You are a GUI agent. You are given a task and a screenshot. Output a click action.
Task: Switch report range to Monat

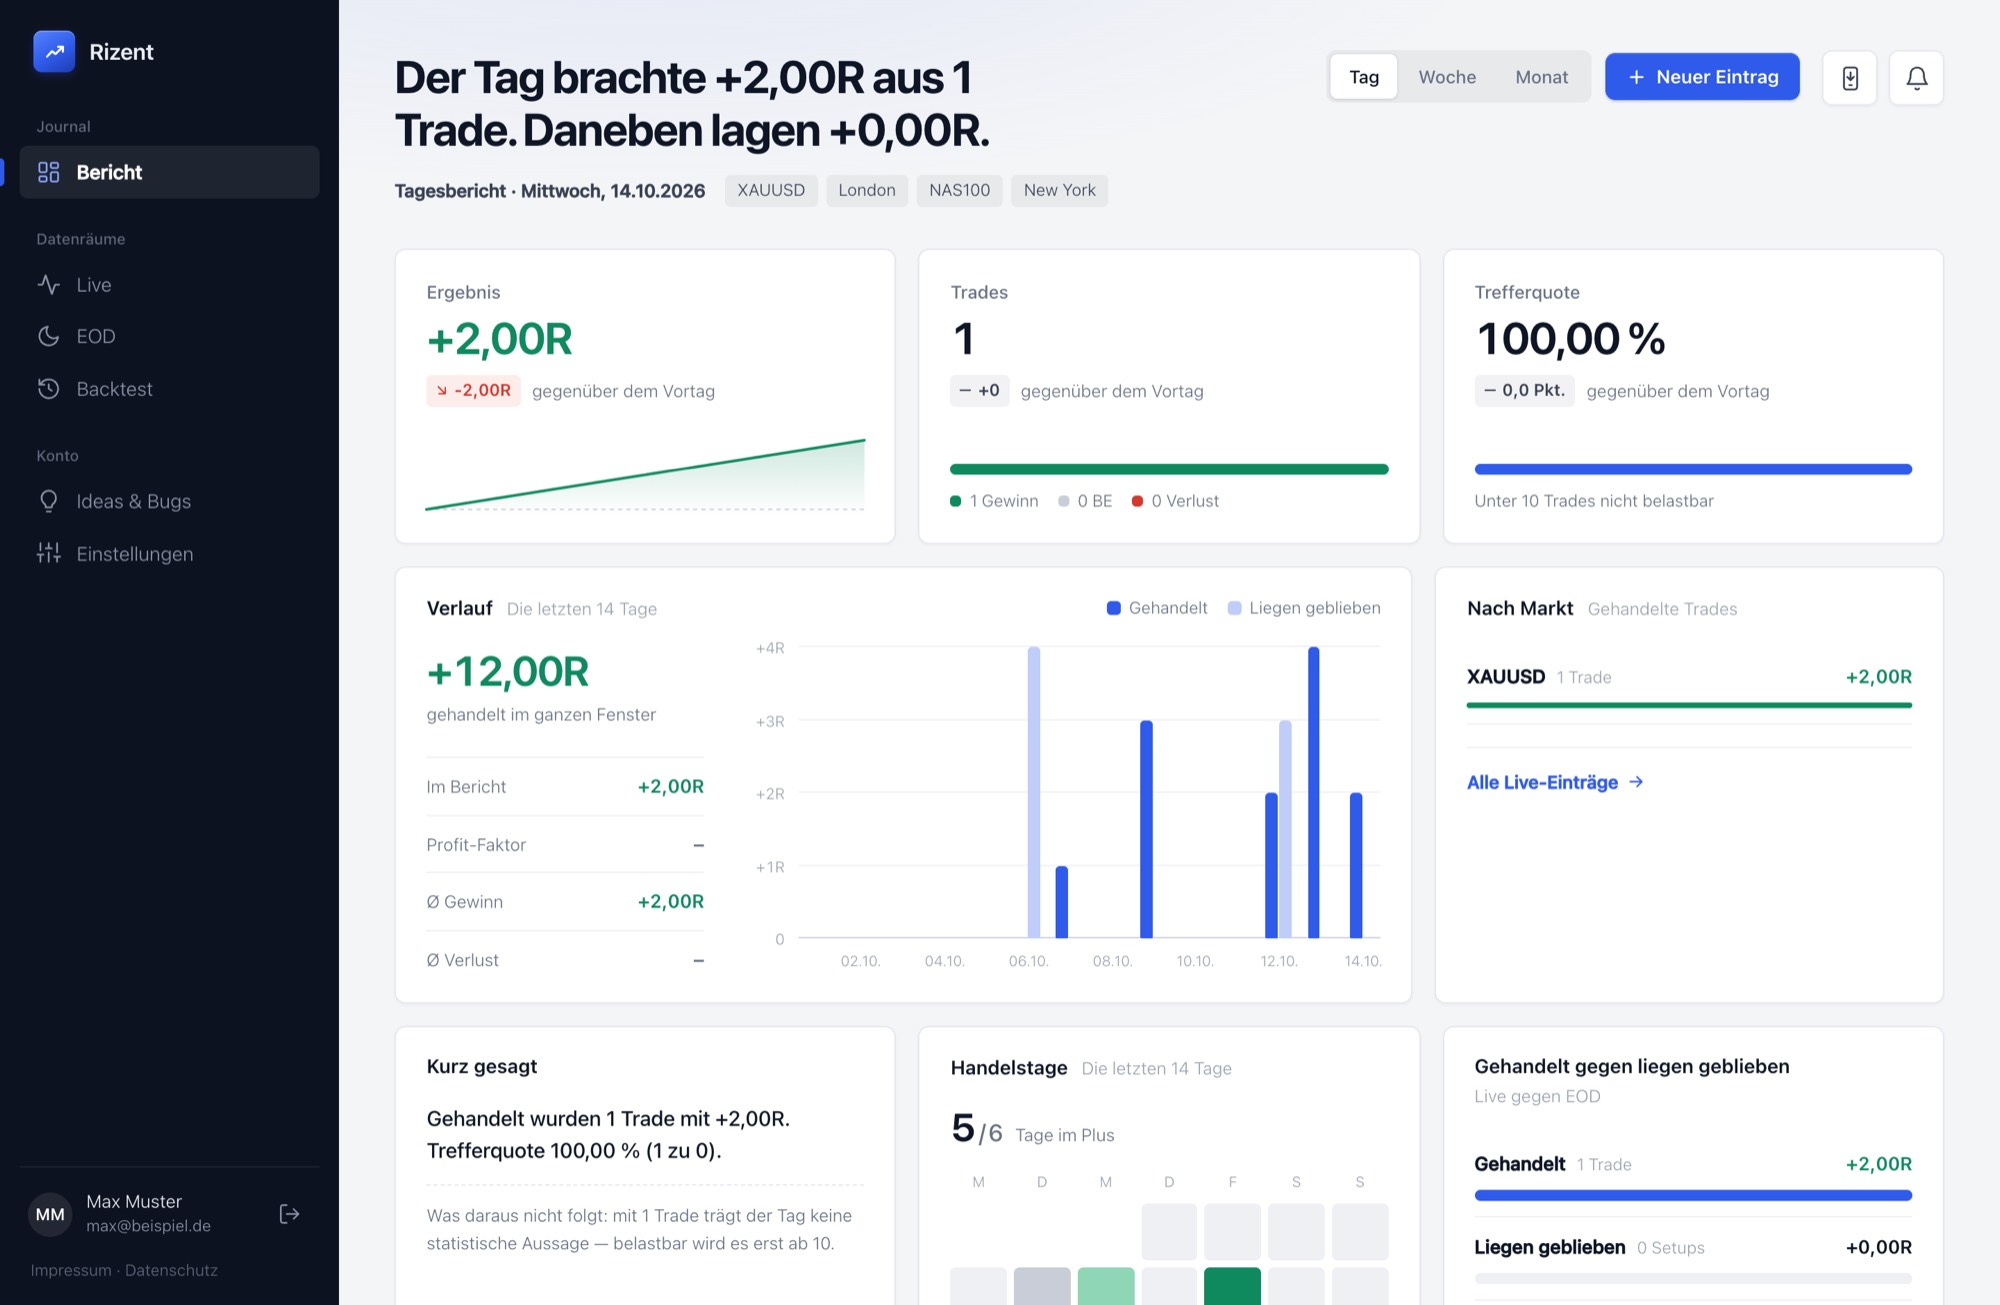click(x=1541, y=77)
